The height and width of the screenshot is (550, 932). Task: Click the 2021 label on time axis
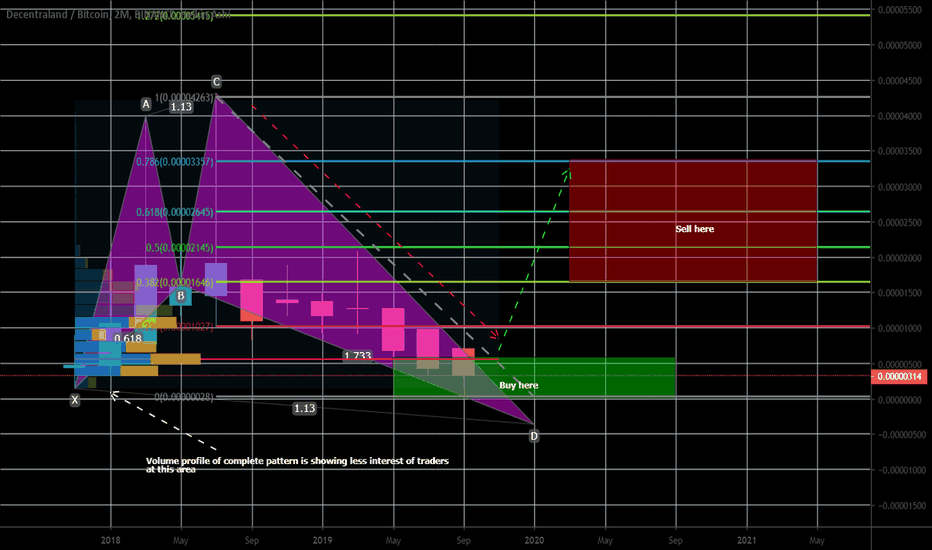[747, 540]
